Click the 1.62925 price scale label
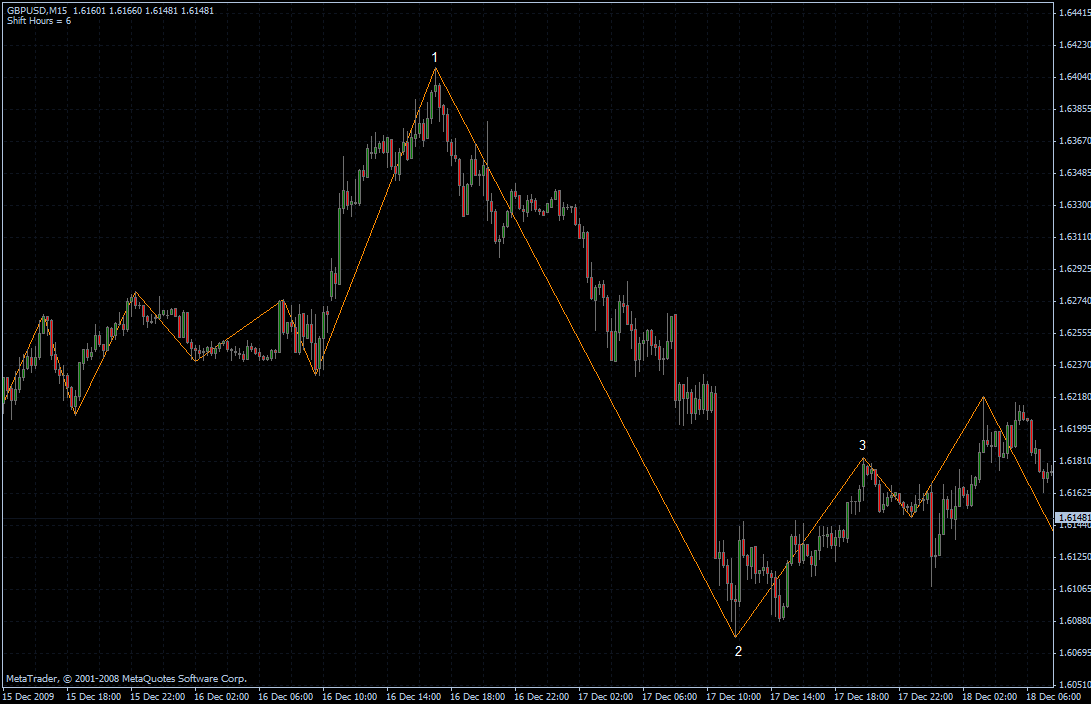Screen dimensions: 1091x704 click(1074, 269)
